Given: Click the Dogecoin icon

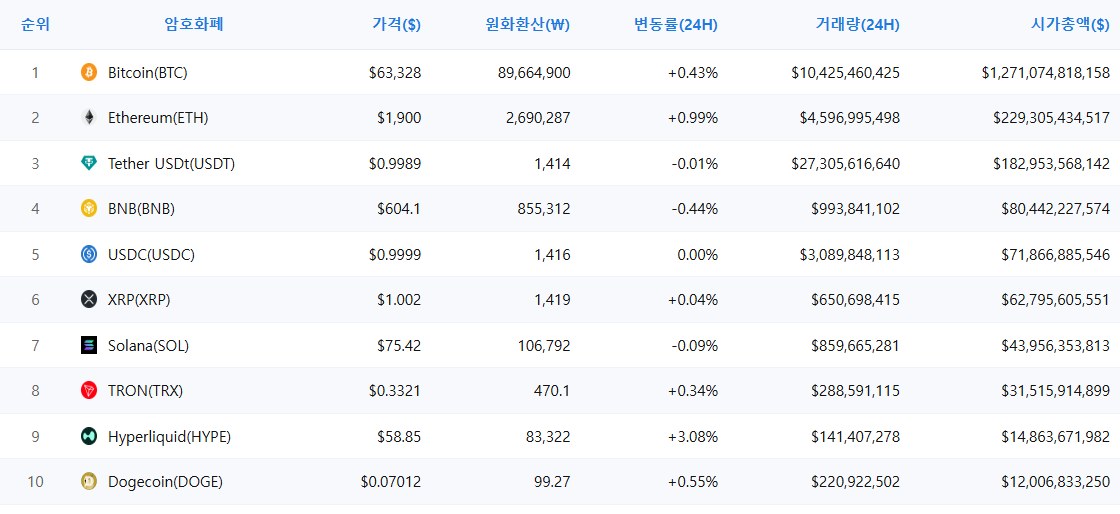Looking at the screenshot, I should click(x=89, y=482).
